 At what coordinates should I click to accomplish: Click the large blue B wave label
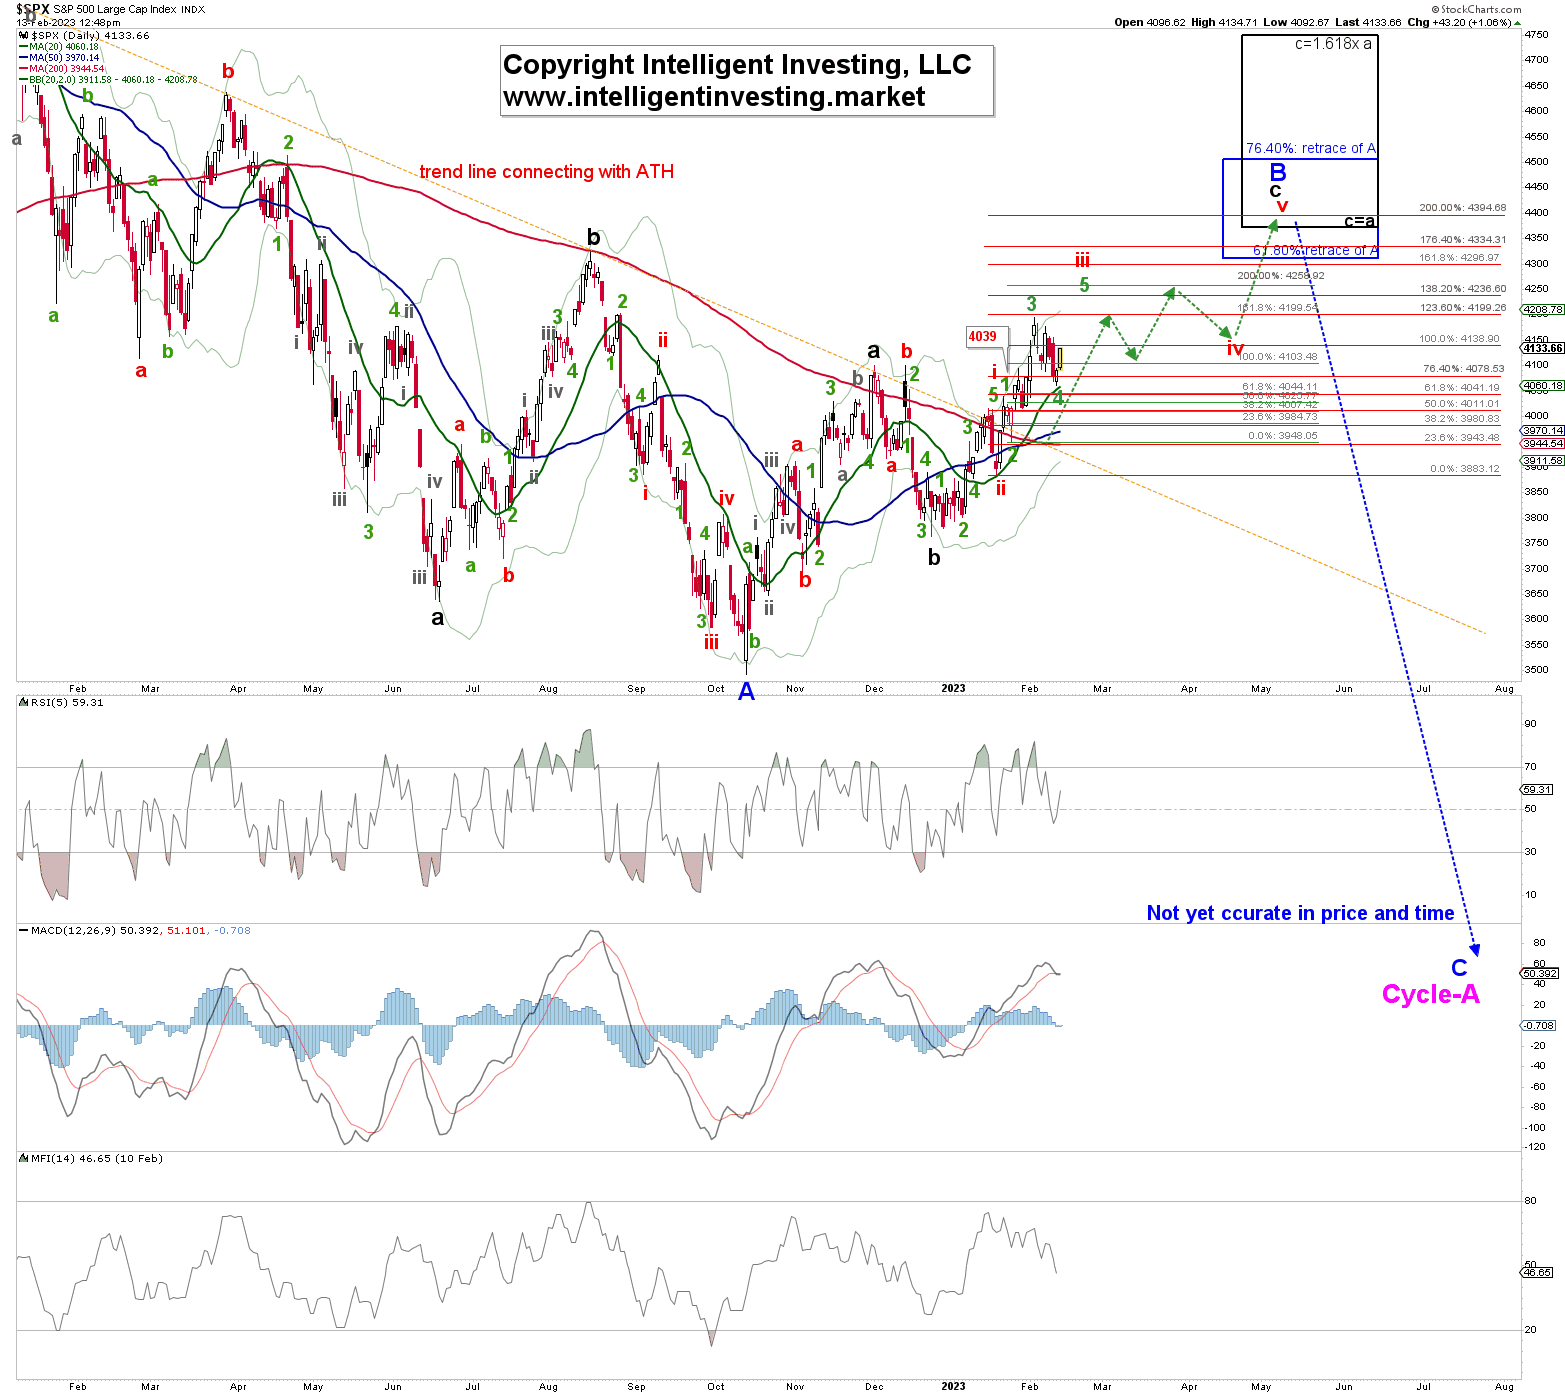(1278, 173)
